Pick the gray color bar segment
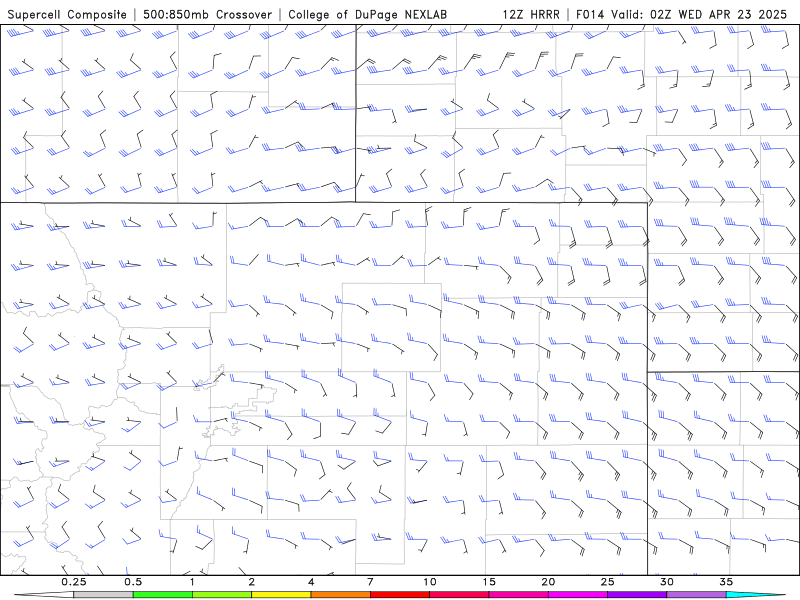The height and width of the screenshot is (600, 800). (x=103, y=595)
